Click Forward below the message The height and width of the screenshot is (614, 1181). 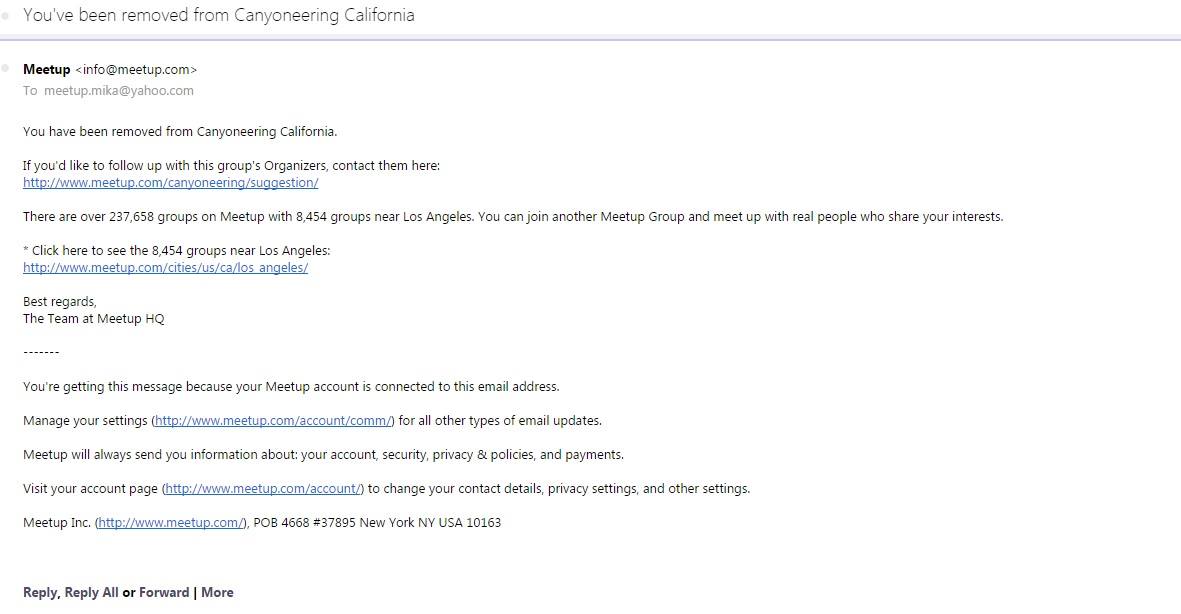click(x=164, y=592)
